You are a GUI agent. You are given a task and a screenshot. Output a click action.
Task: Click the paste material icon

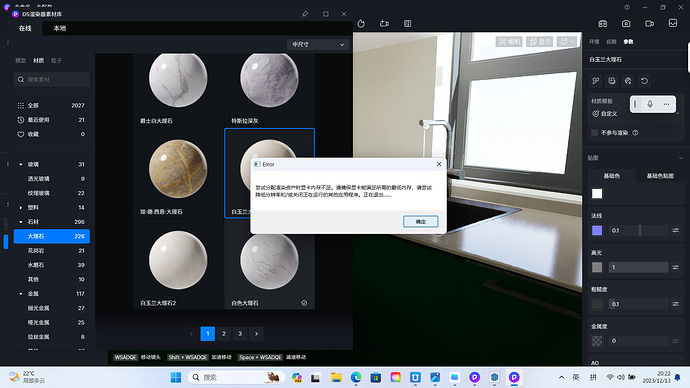tap(628, 81)
